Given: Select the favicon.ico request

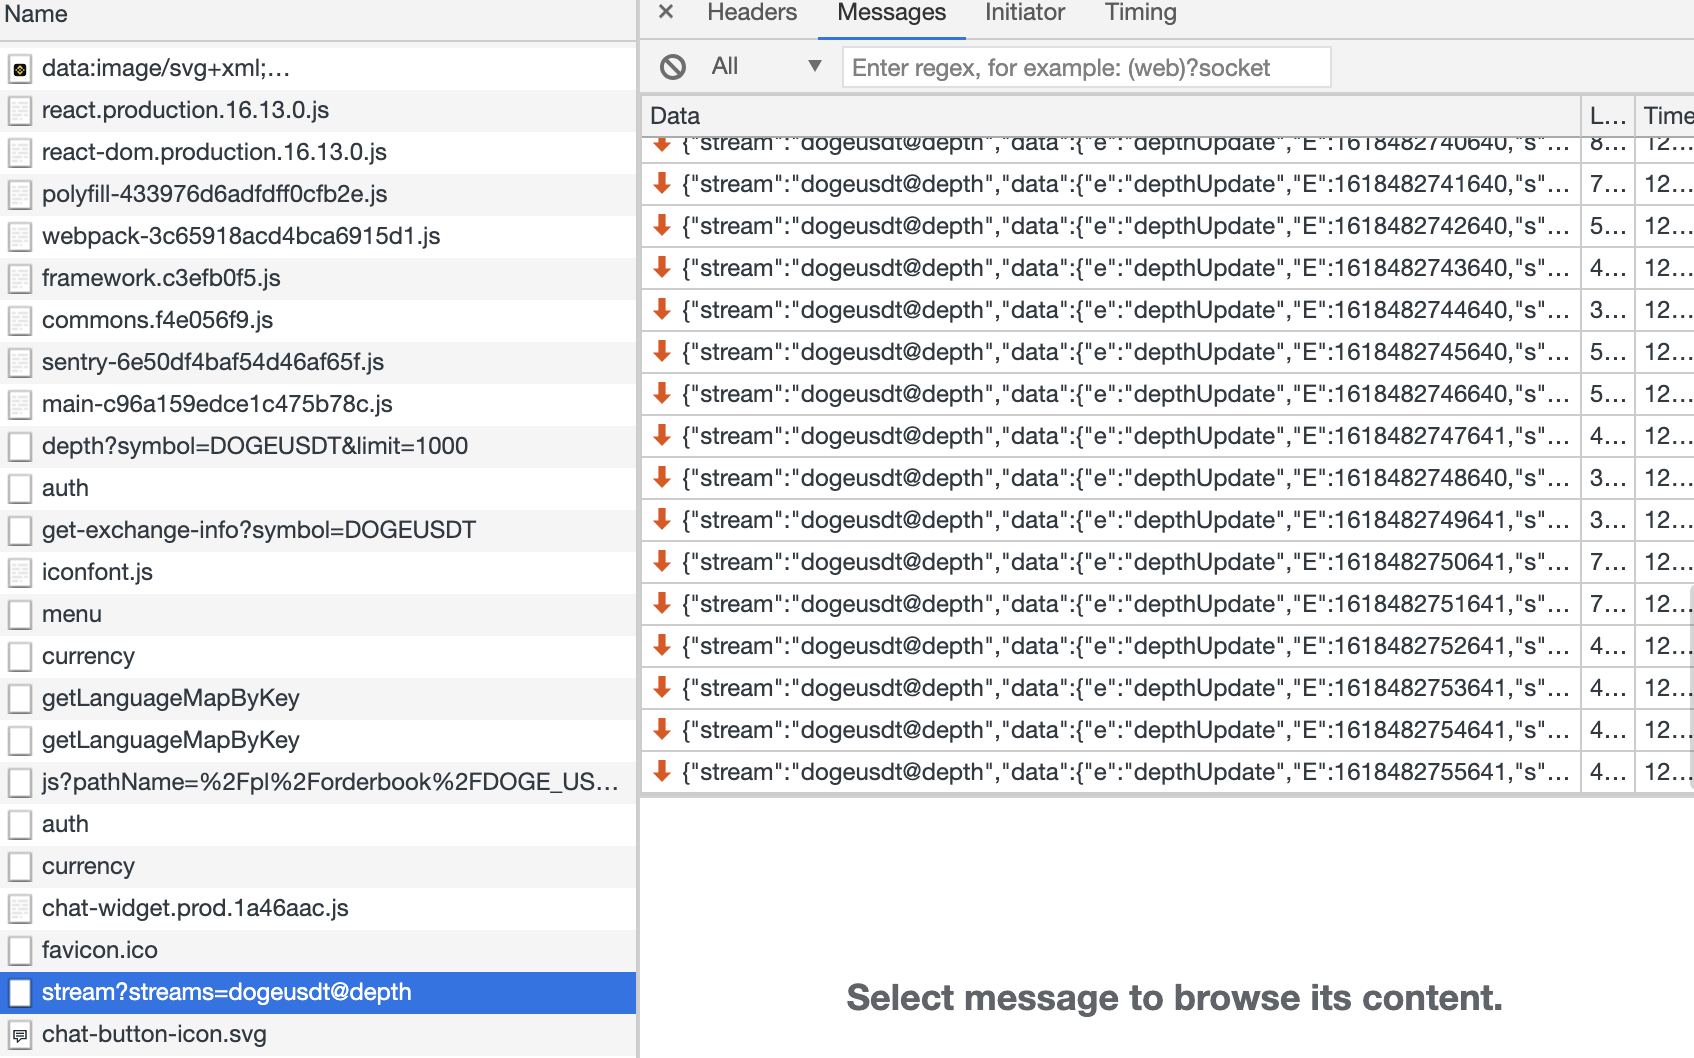Looking at the screenshot, I should [x=99, y=950].
